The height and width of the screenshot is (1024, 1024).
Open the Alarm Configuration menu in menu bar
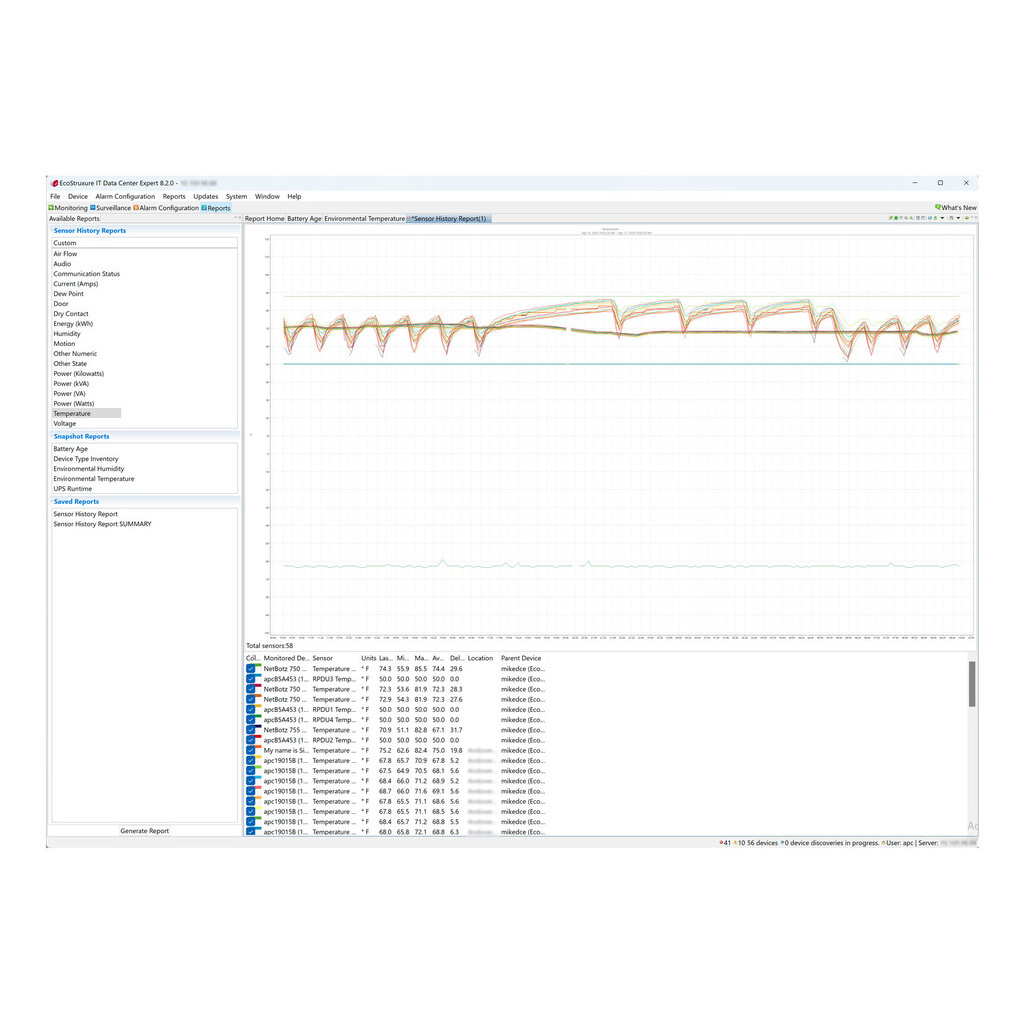click(125, 197)
